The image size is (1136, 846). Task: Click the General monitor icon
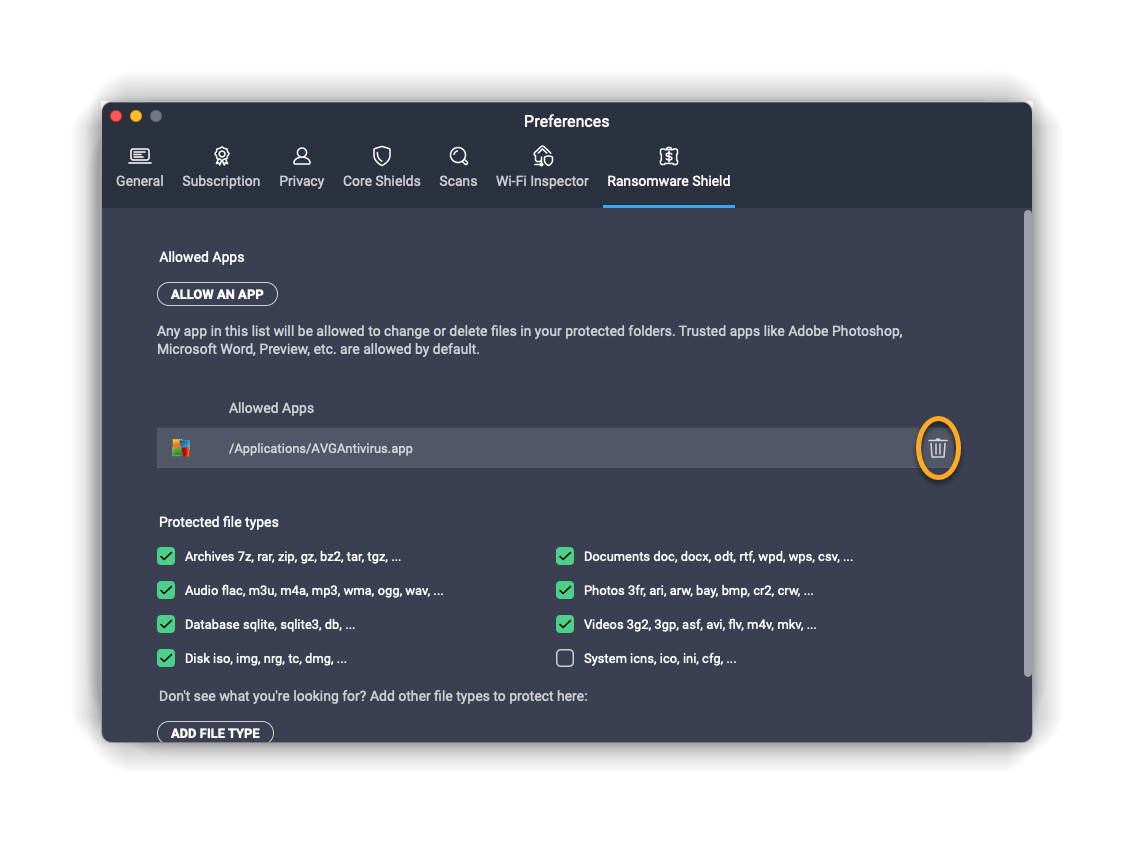click(x=140, y=156)
